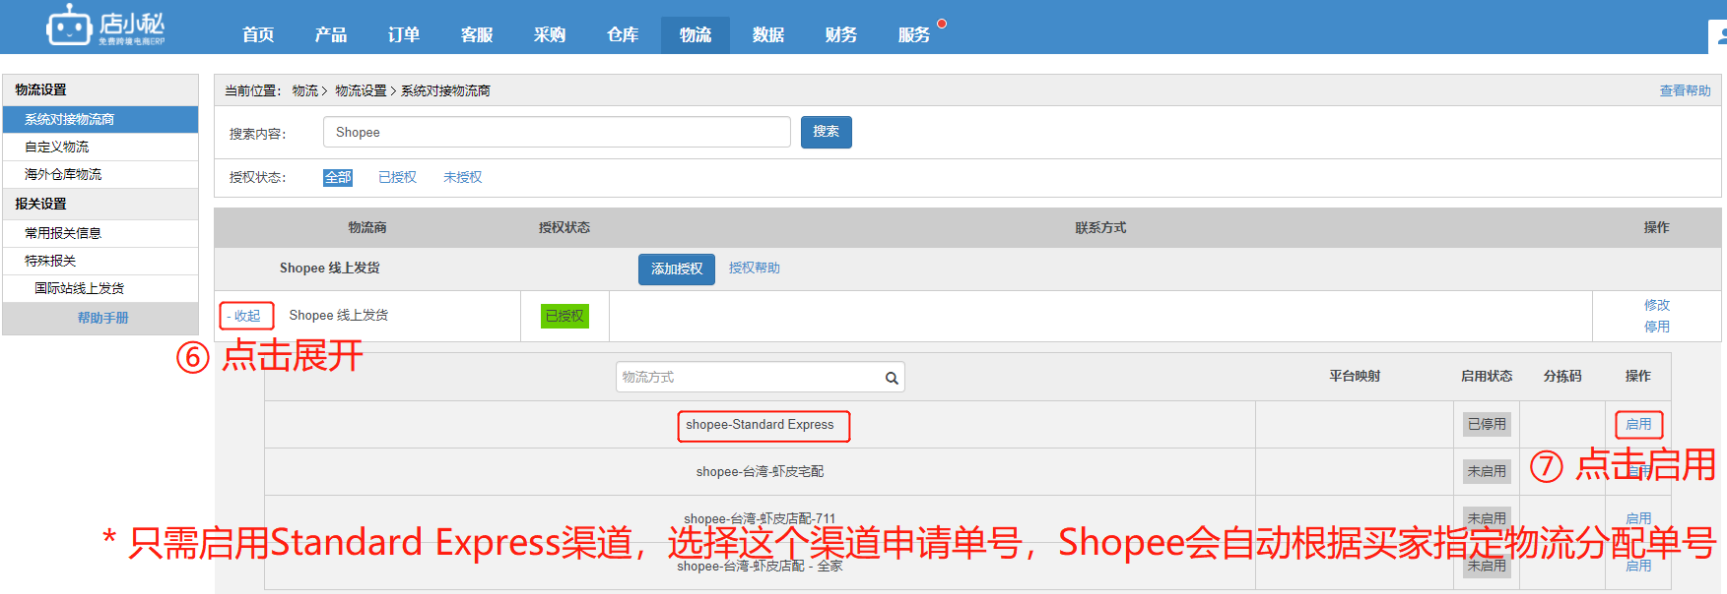Viewport: 1727px width, 594px height.
Task: Click the 店小秘 robot logo
Action: click(105, 25)
